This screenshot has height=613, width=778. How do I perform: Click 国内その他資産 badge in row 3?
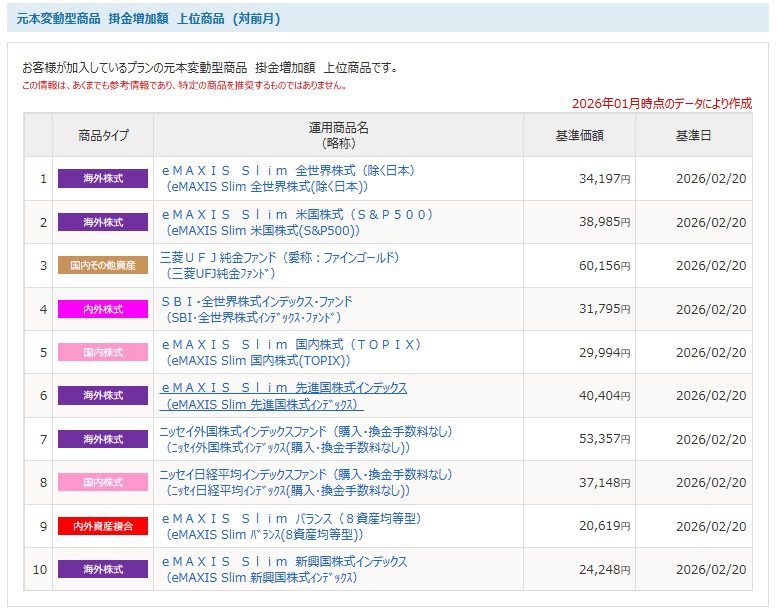103,265
